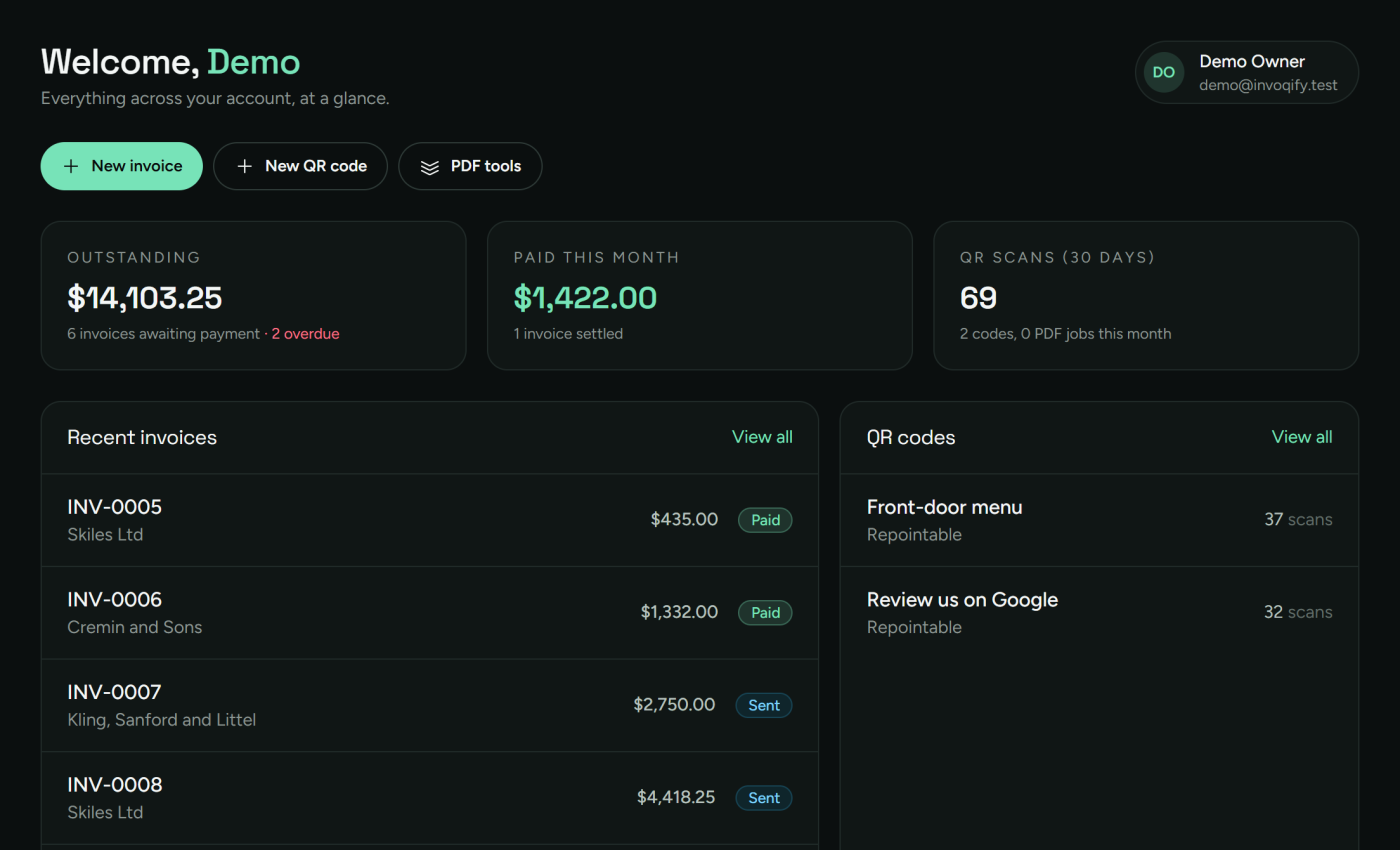Click the Paid This Month $1,422.00 amount
Viewport: 1400px width, 850px height.
(585, 298)
